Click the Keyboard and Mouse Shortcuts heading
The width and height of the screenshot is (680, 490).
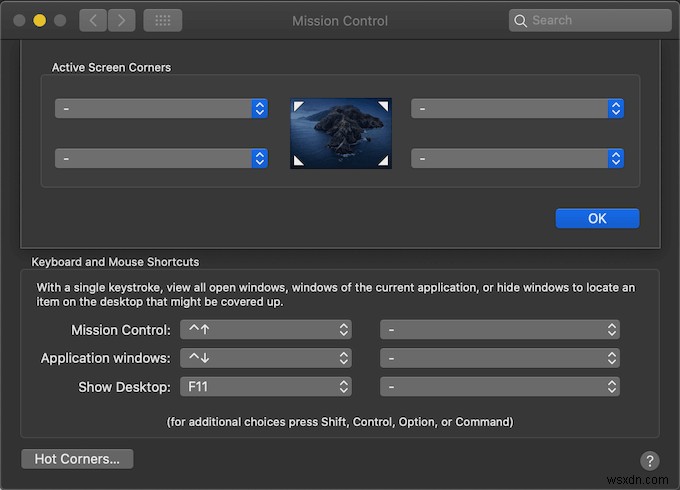[115, 262]
